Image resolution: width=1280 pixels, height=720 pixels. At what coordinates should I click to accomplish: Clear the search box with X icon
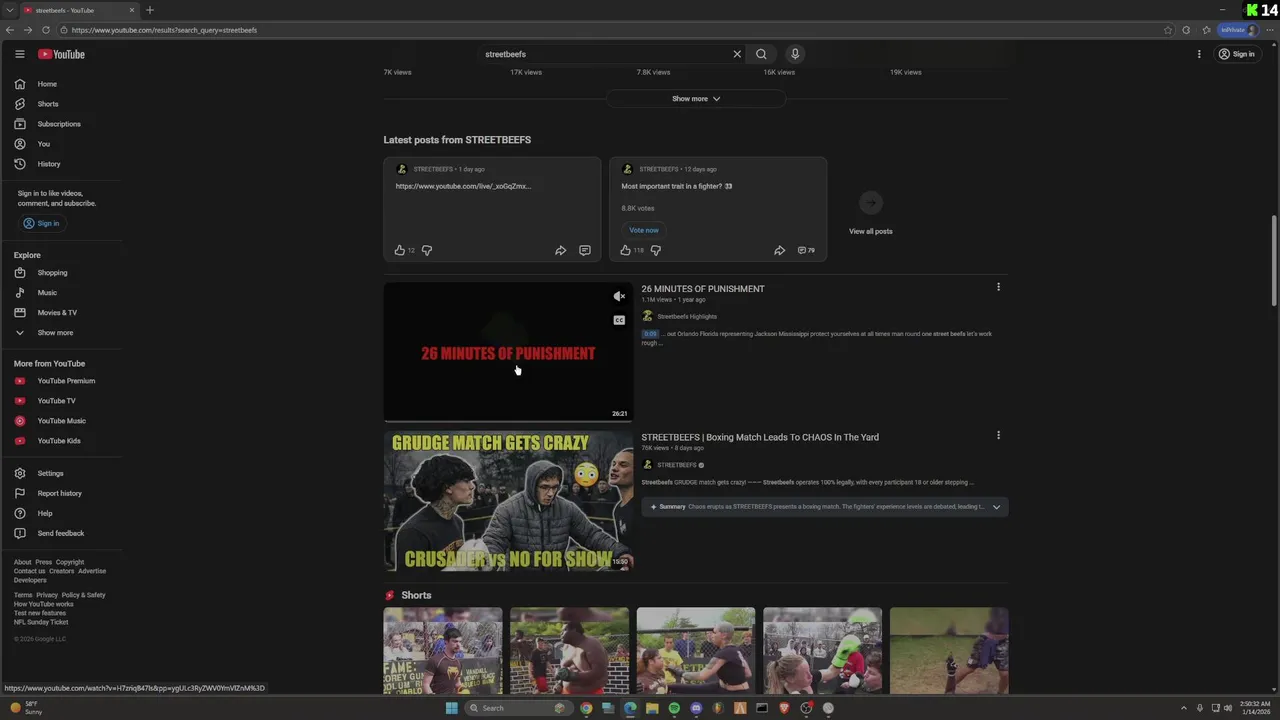click(737, 54)
